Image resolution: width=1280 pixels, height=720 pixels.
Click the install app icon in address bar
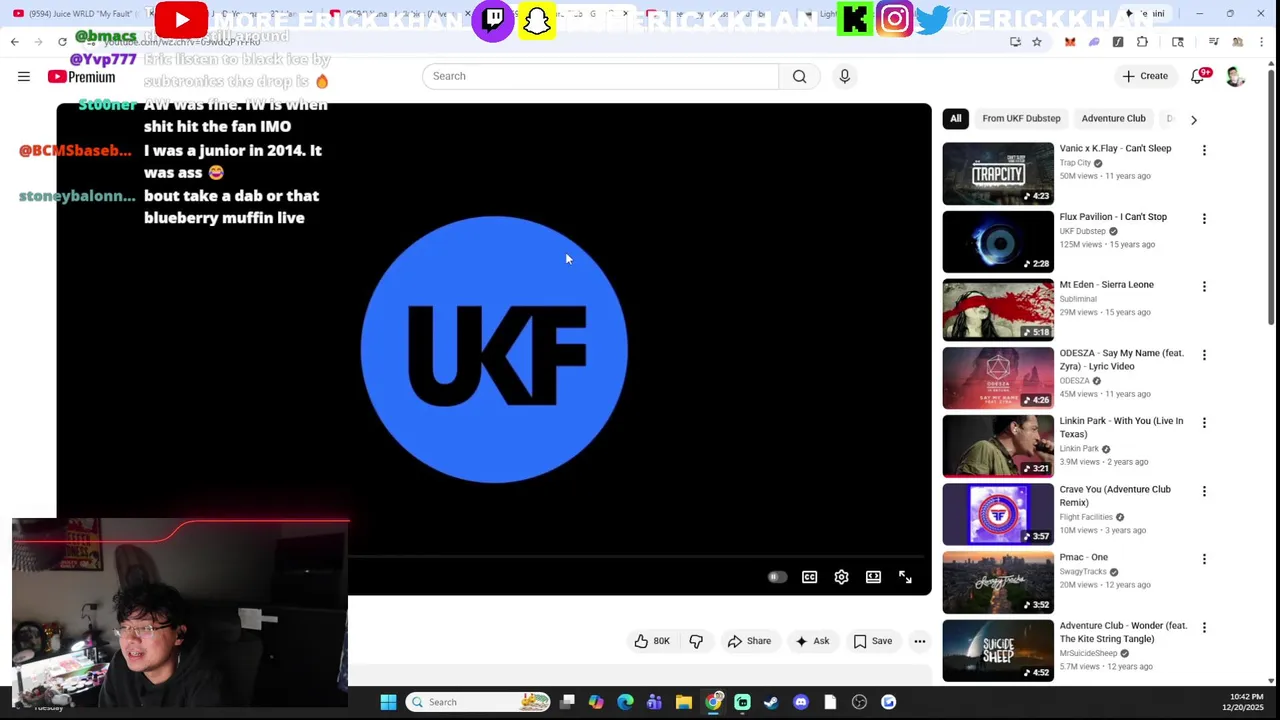(x=1015, y=42)
